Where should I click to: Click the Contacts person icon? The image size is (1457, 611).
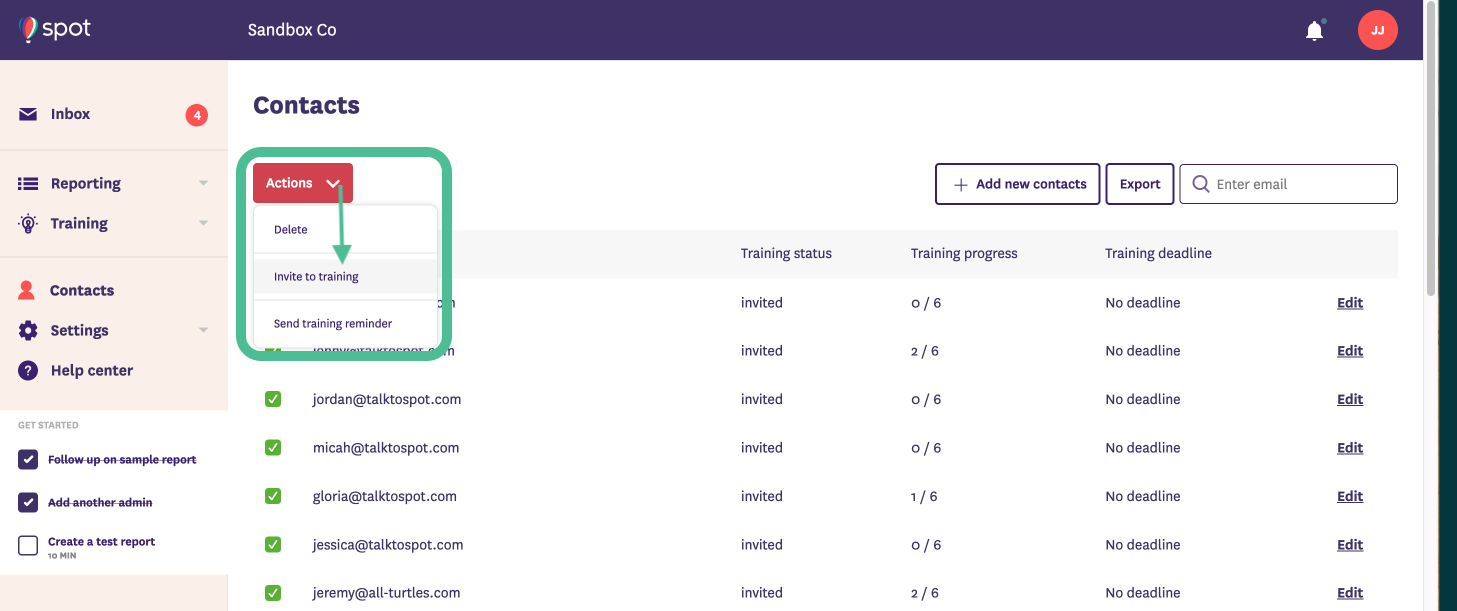point(28,291)
